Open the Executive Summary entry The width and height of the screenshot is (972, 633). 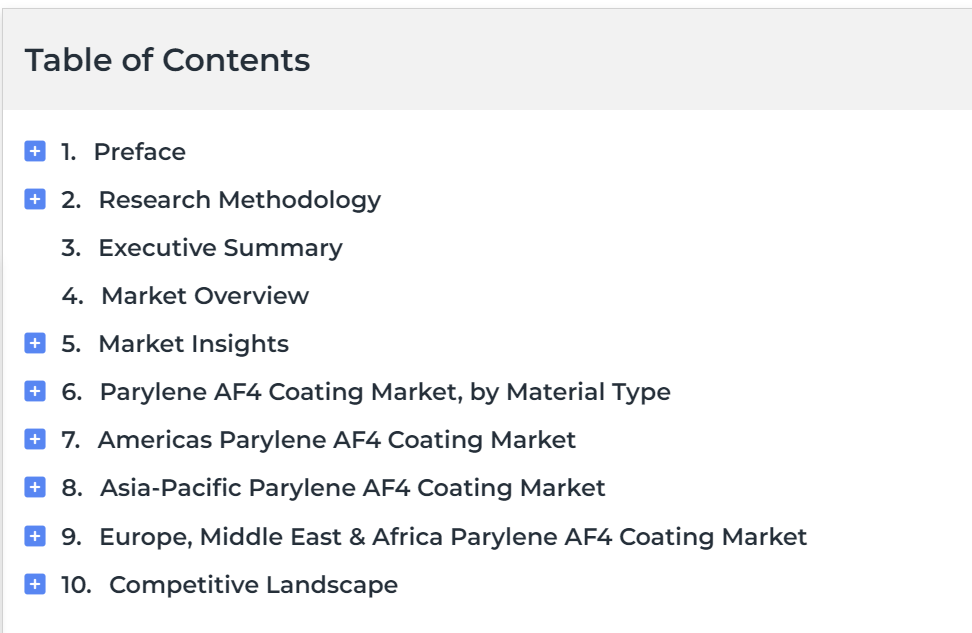221,248
